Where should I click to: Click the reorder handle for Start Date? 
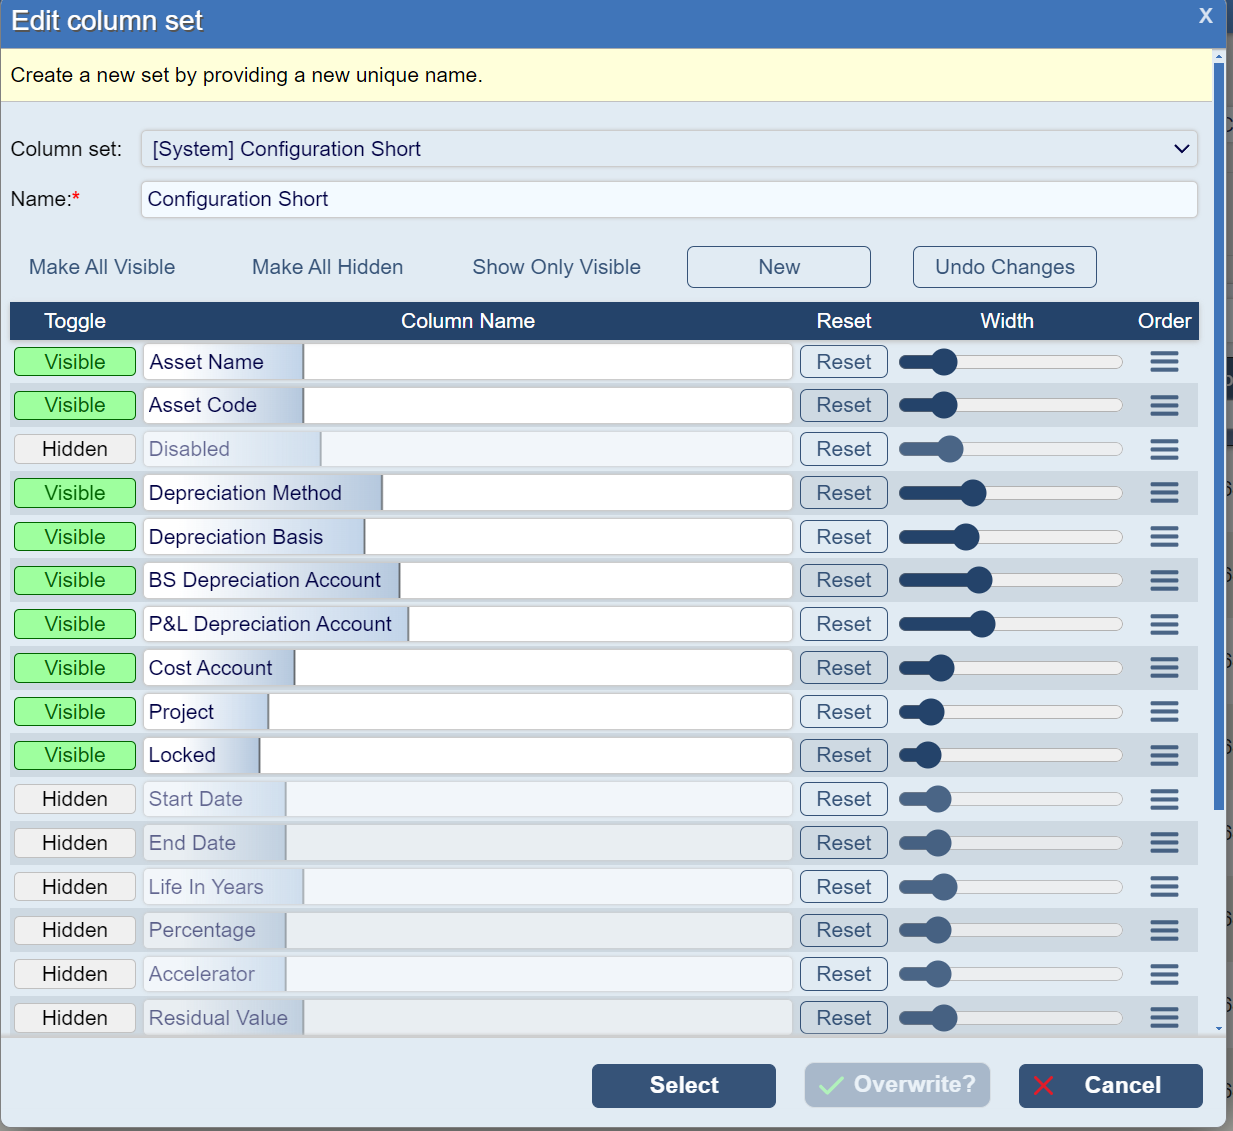point(1164,799)
